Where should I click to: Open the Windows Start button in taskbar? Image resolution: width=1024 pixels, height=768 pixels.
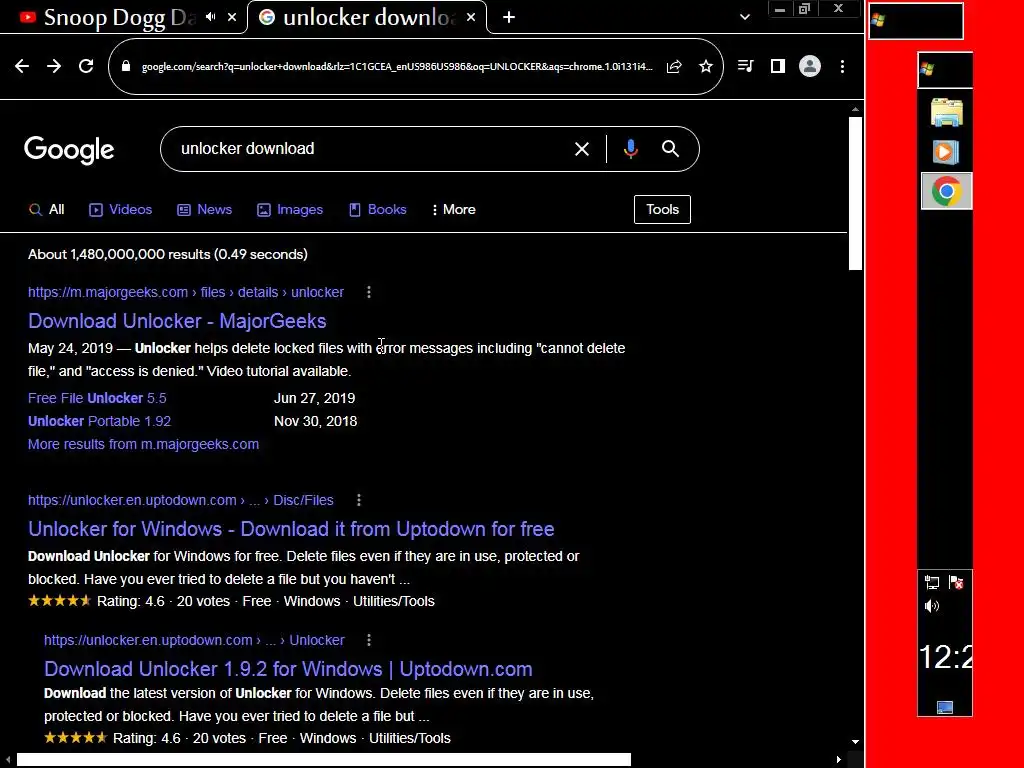click(x=946, y=69)
